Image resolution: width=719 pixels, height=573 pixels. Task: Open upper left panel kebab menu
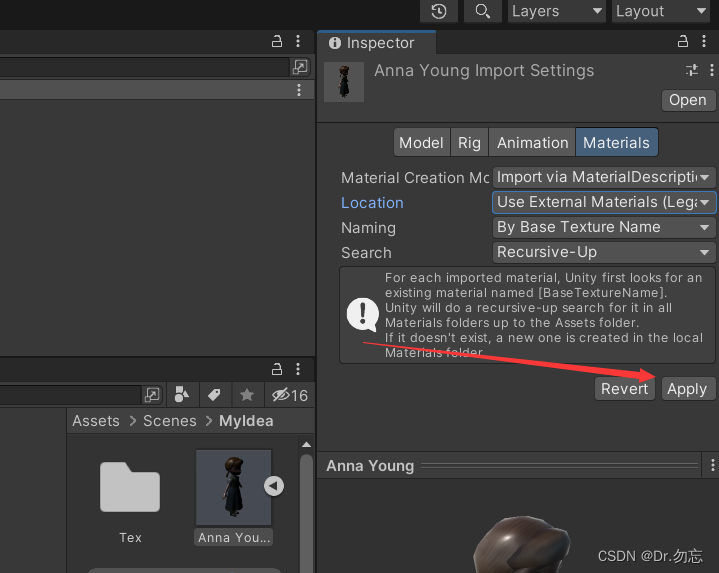point(298,42)
